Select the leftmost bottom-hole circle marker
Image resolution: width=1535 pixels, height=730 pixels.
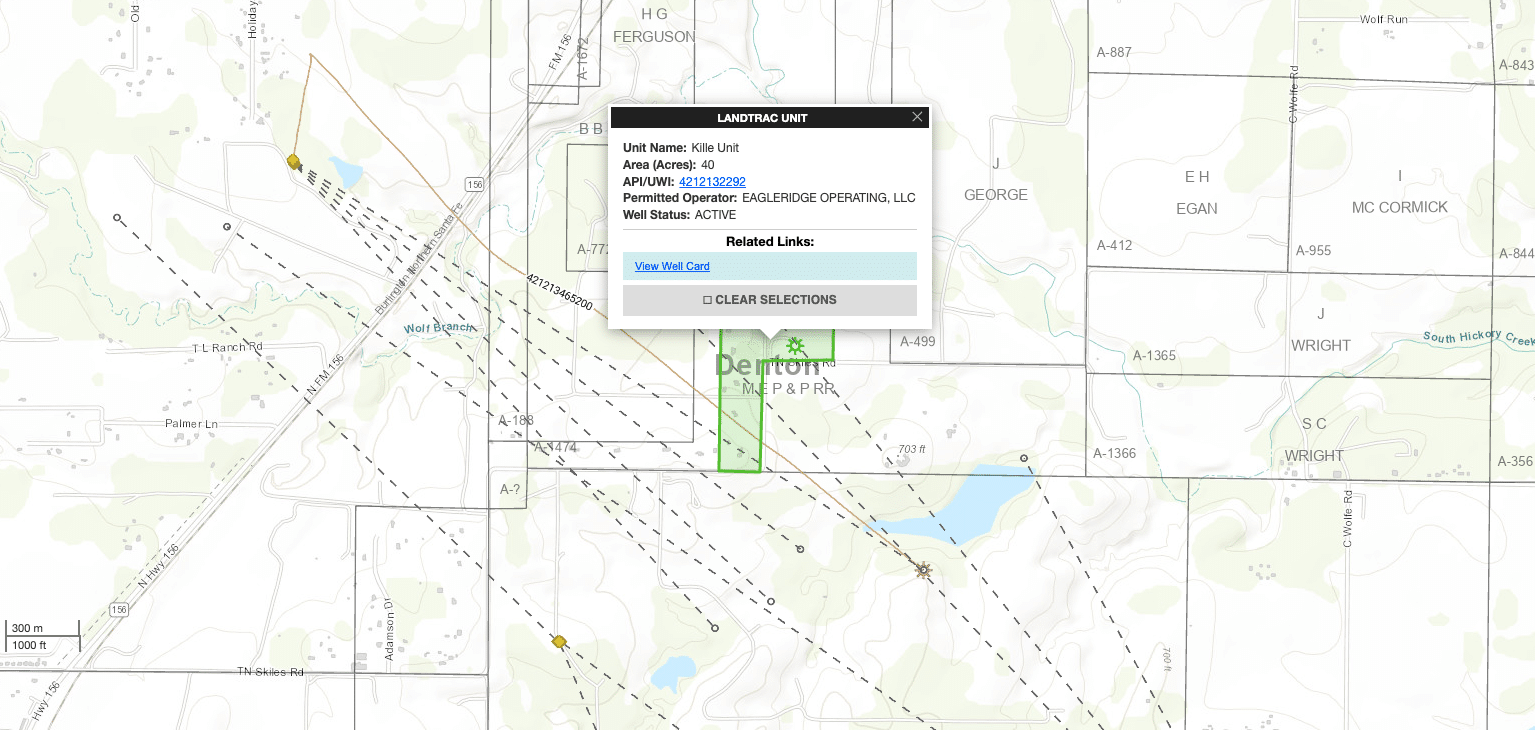point(117,217)
